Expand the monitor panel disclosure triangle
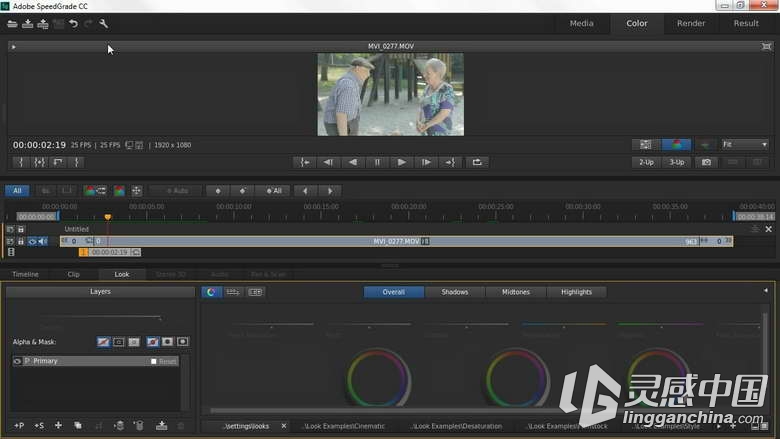The height and width of the screenshot is (439, 780). (13, 47)
